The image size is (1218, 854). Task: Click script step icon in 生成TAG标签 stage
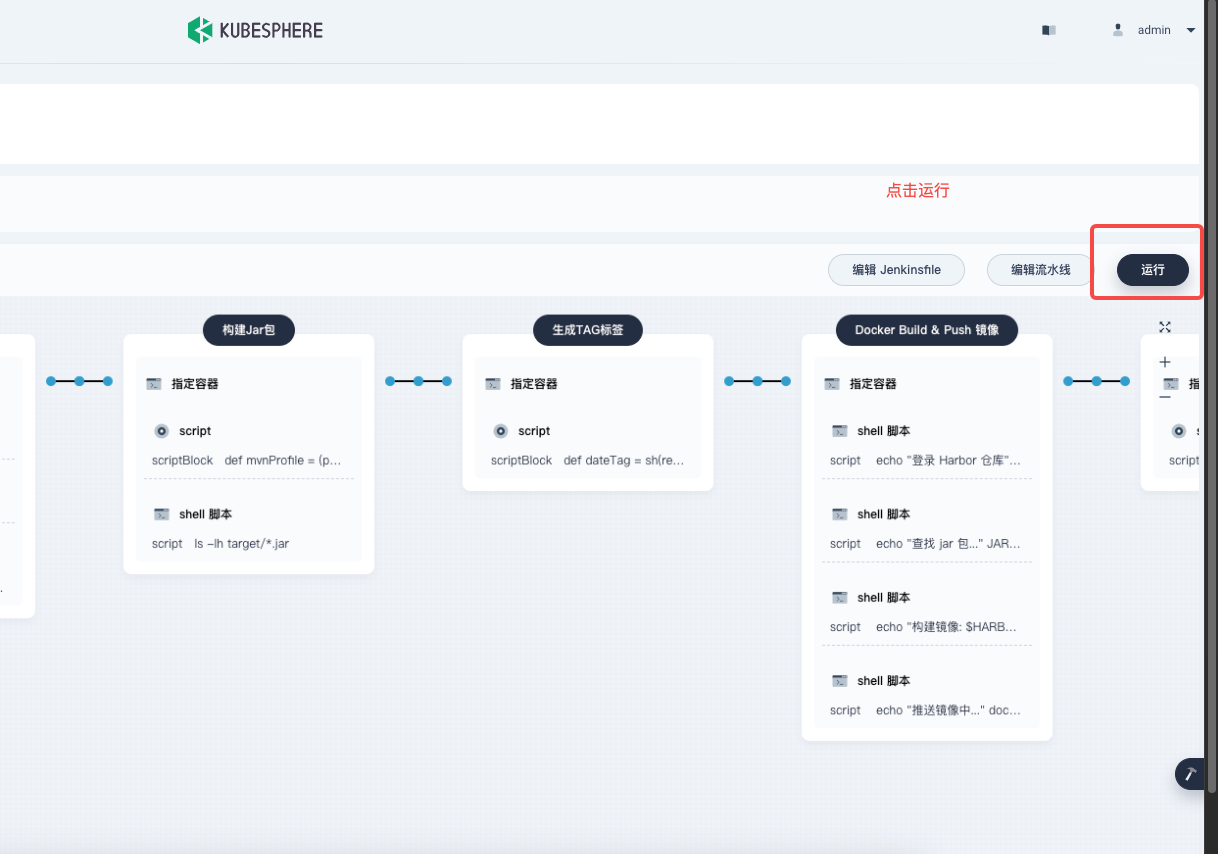click(500, 431)
